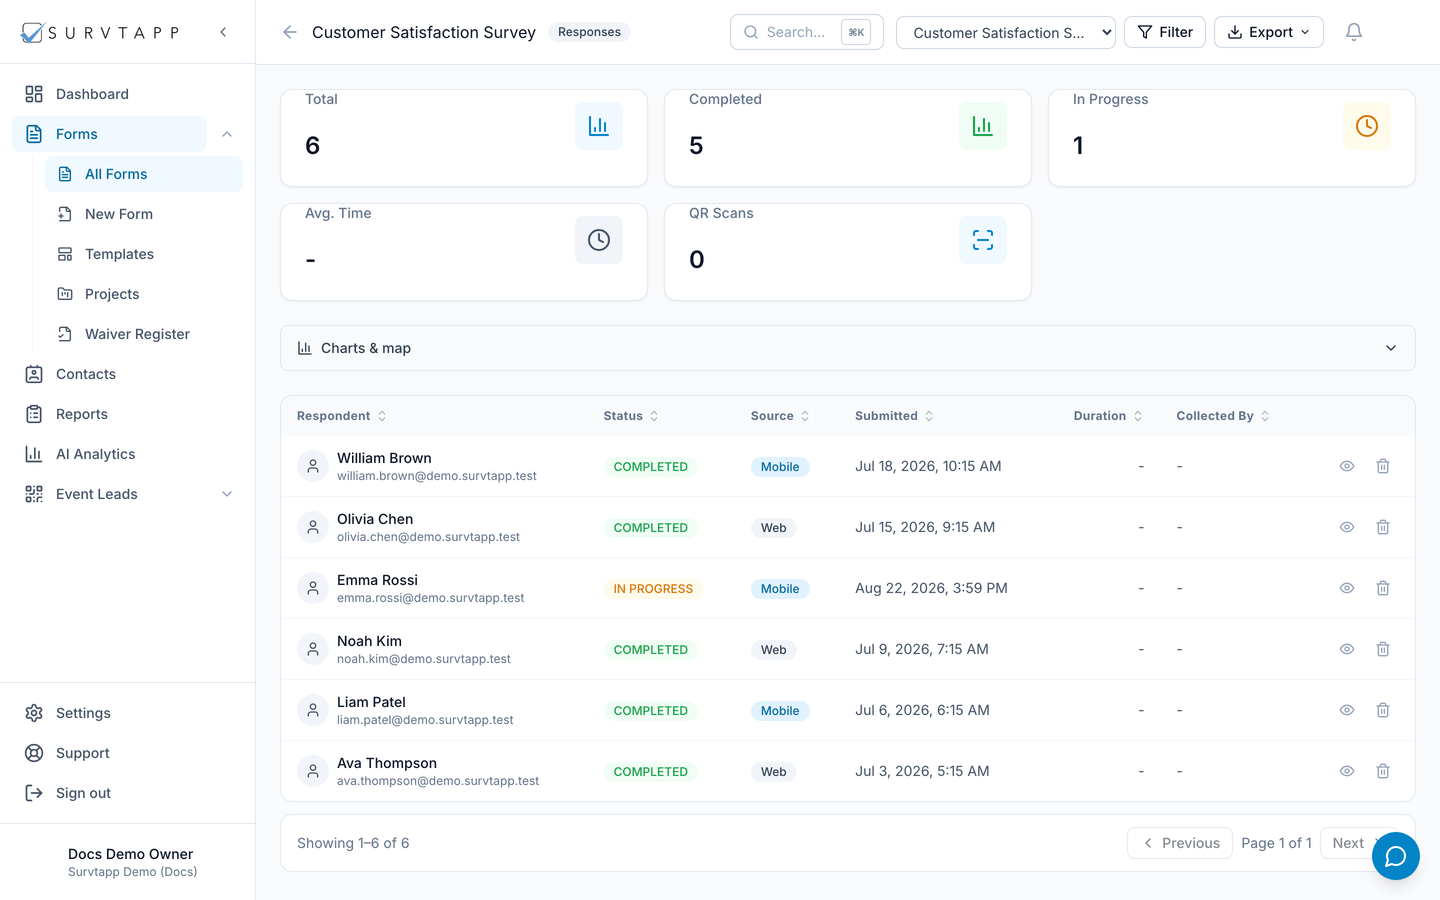Sort by Duration column
Screen dimensions: 1440x900
[x=1108, y=416]
